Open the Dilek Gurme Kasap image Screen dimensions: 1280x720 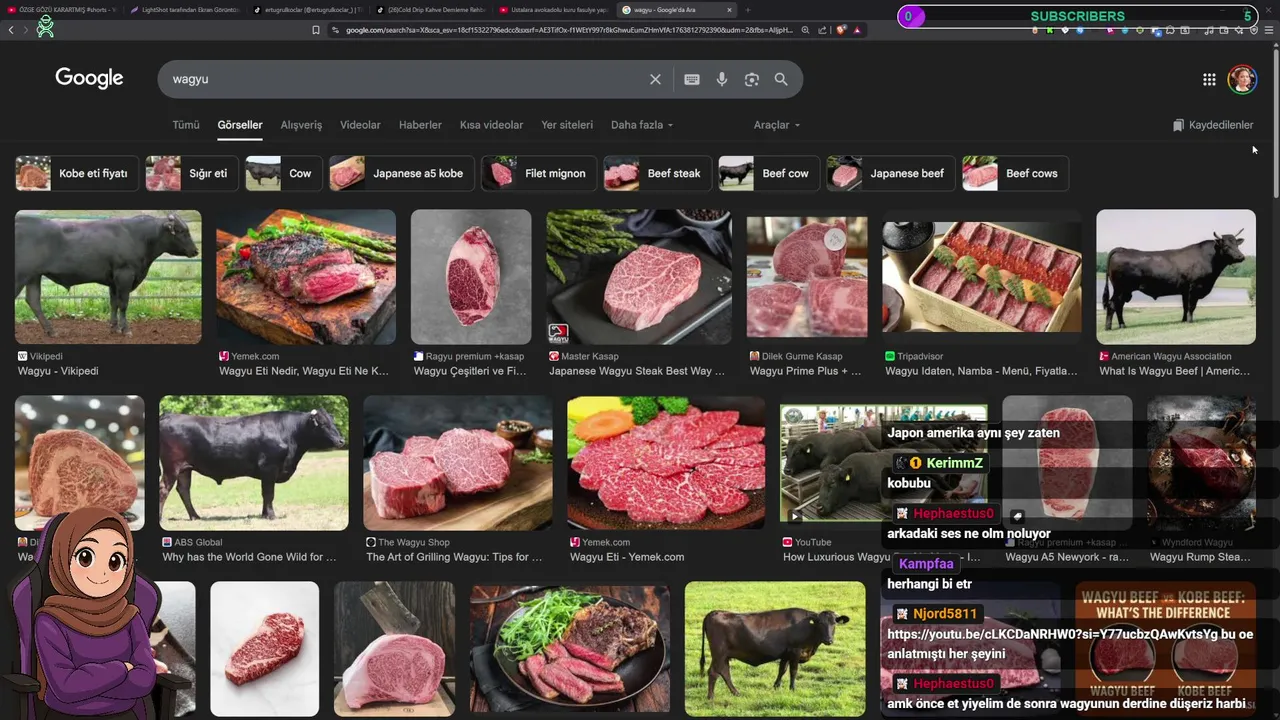pyautogui.click(x=807, y=277)
